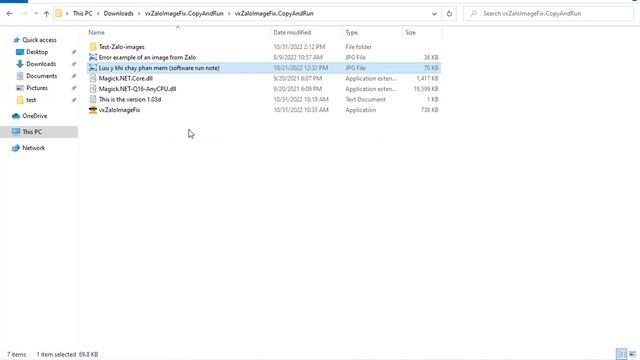The height and width of the screenshot is (360, 640).
Task: Open Desktop in the sidebar
Action: coord(37,52)
